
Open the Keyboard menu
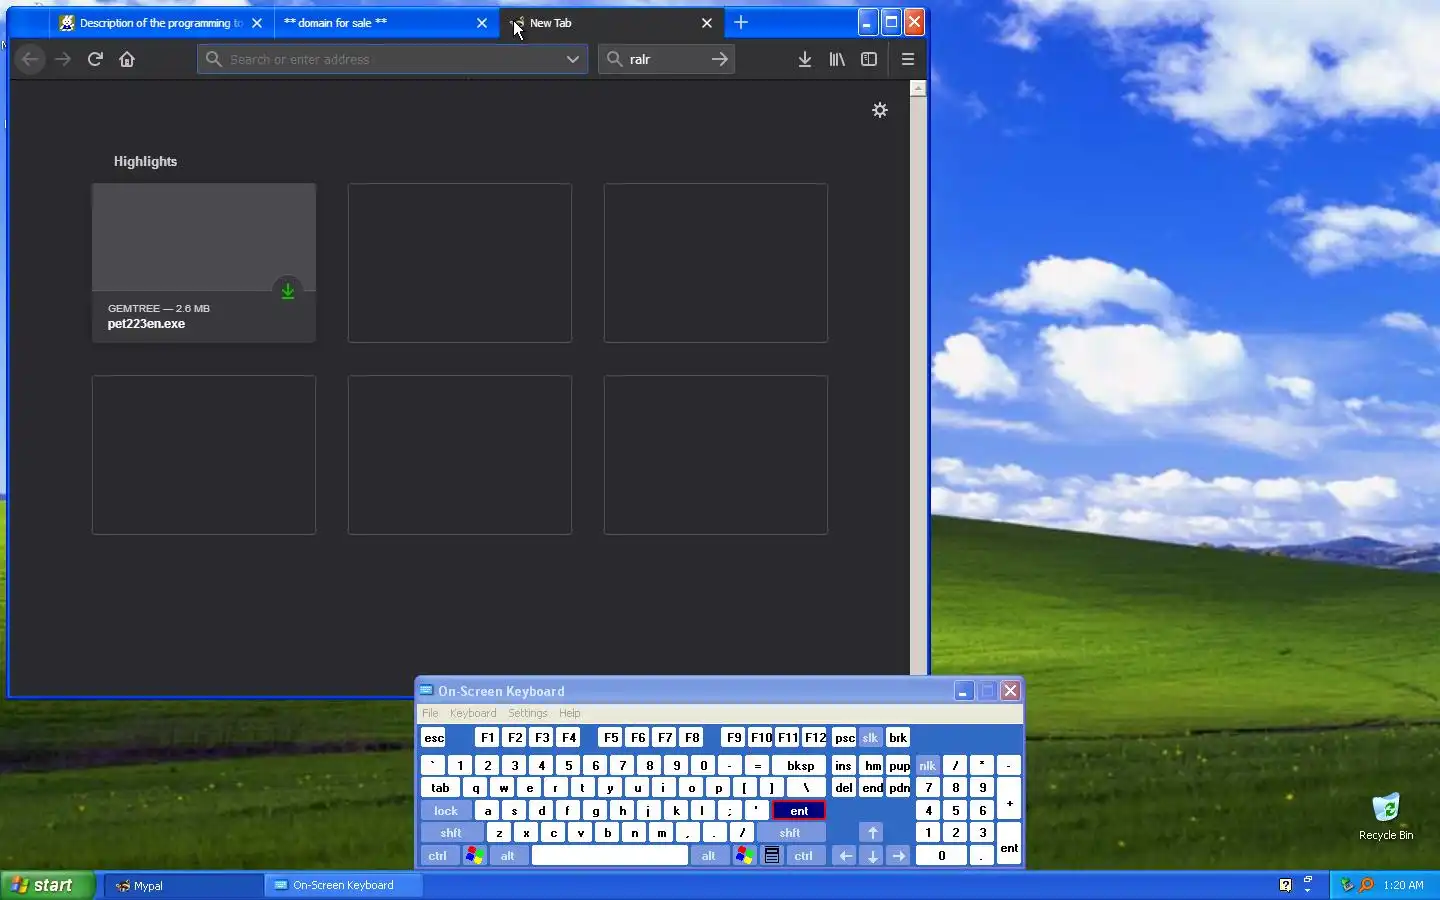pos(473,713)
